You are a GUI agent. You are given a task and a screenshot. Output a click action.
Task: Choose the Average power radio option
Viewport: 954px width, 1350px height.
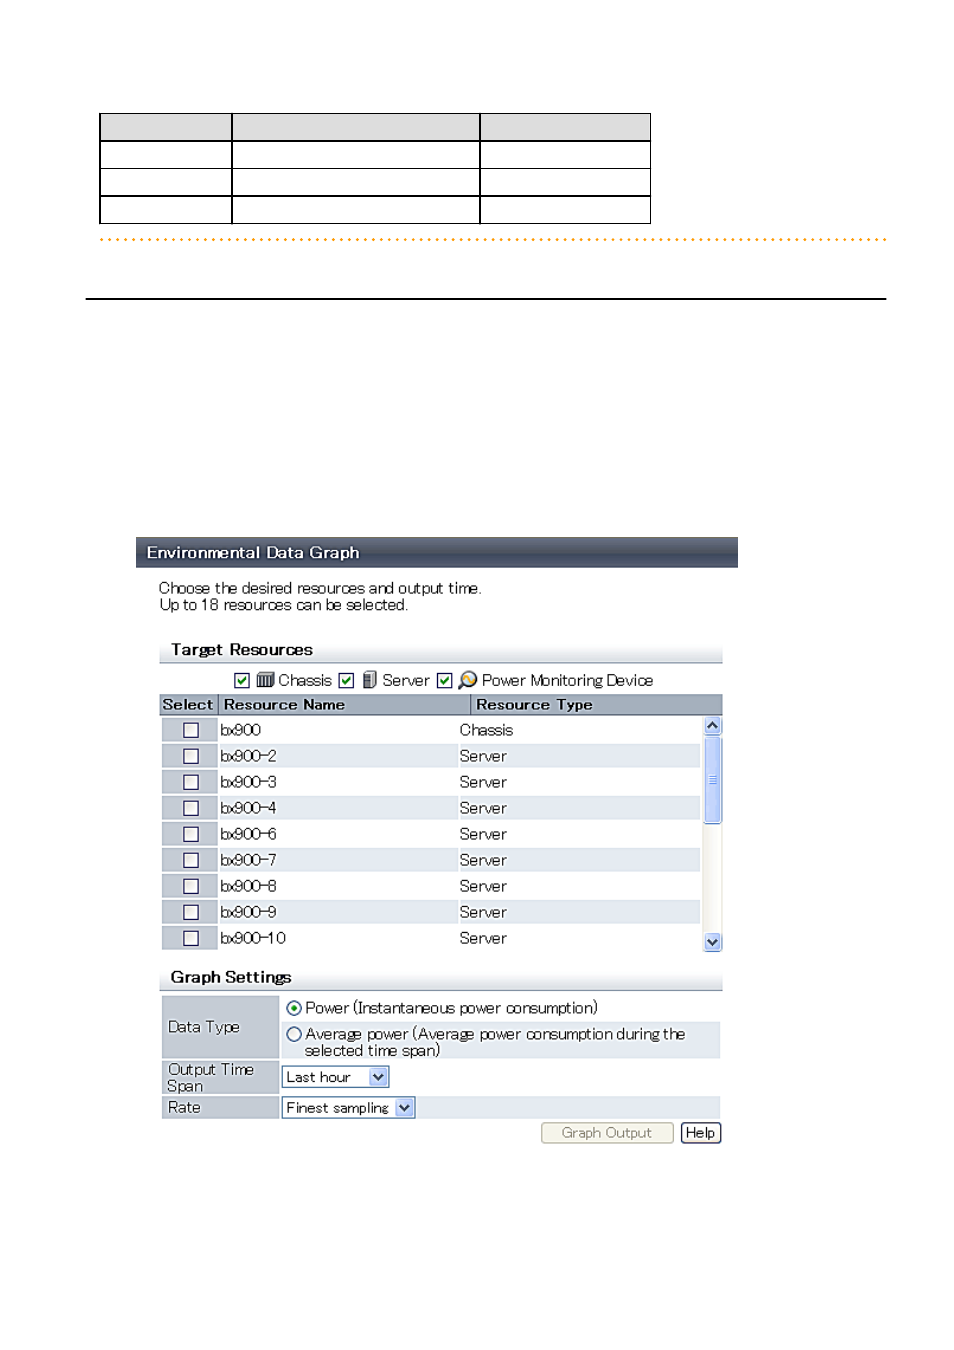pos(294,1034)
